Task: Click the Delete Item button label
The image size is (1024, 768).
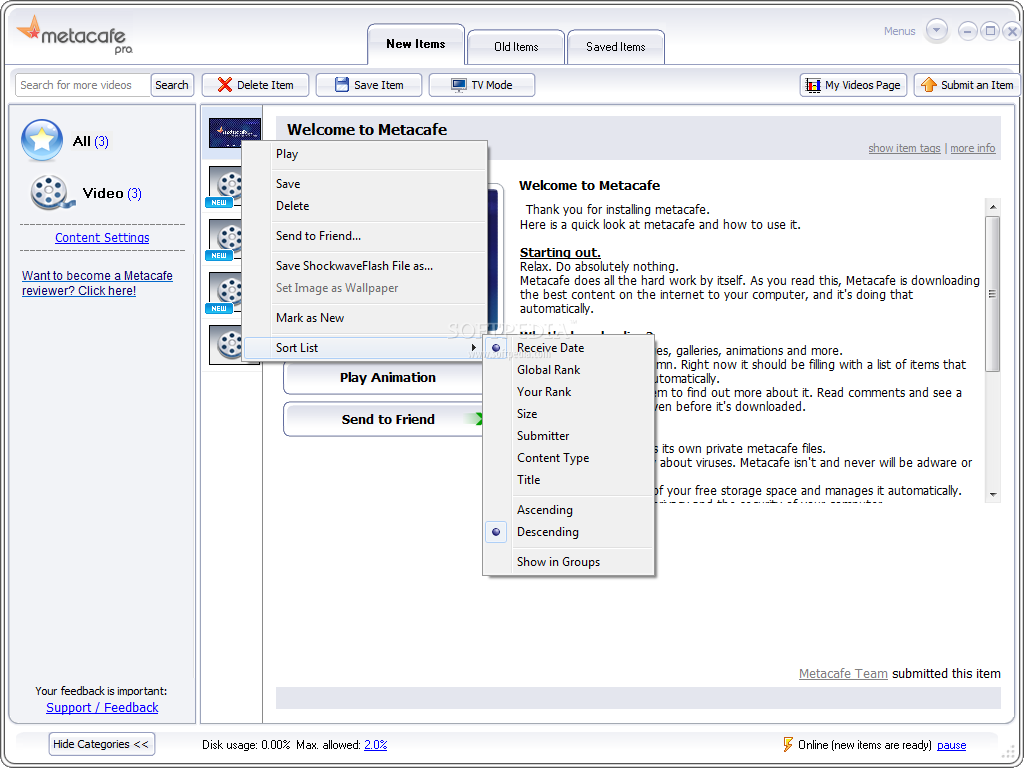Action: (265, 85)
